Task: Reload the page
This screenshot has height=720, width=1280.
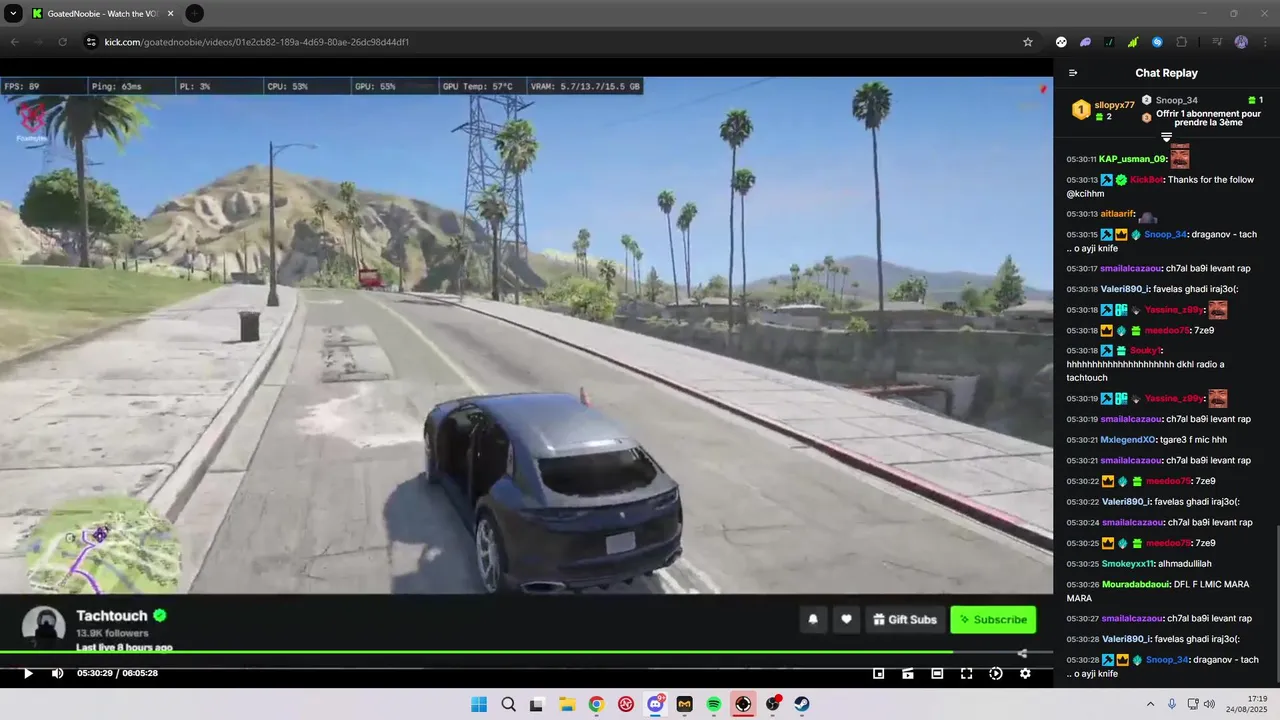Action: click(x=62, y=42)
